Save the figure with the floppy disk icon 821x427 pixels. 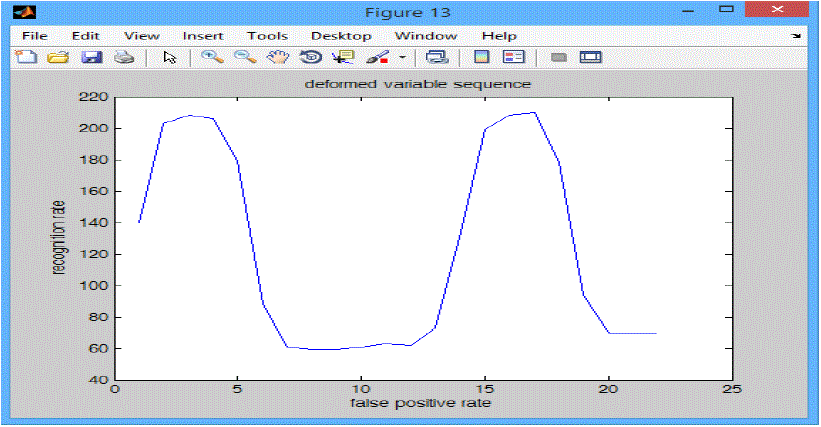click(90, 57)
